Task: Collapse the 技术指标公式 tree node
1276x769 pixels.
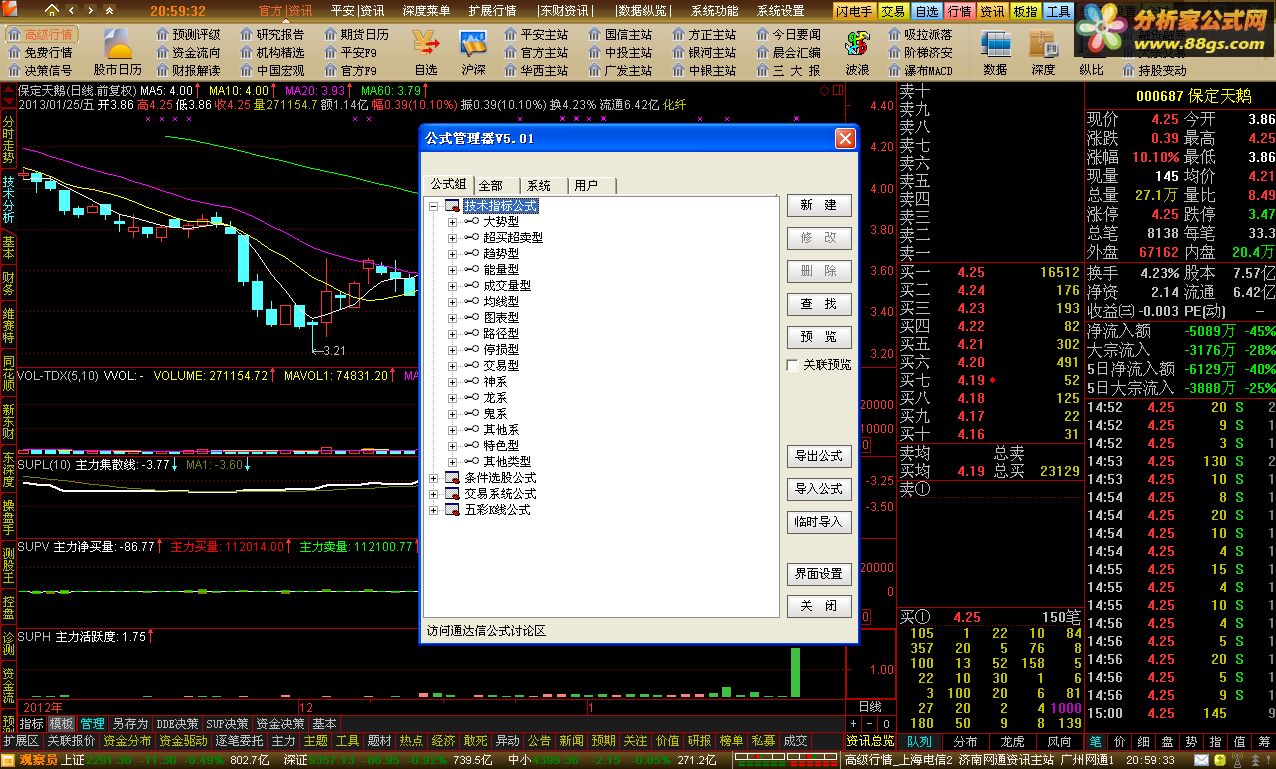Action: 434,206
